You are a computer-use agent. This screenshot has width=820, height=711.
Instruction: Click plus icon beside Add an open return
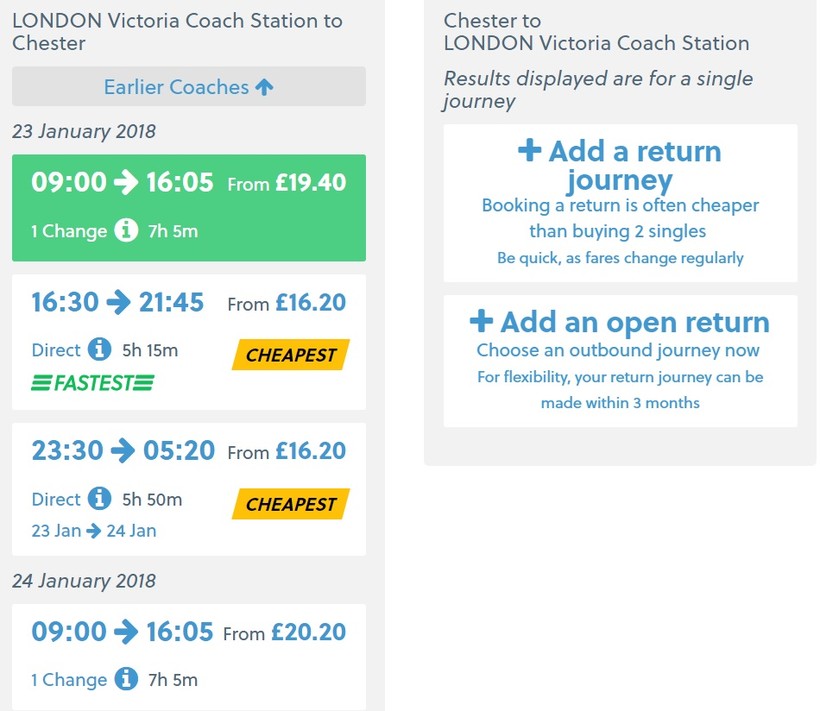coord(481,321)
